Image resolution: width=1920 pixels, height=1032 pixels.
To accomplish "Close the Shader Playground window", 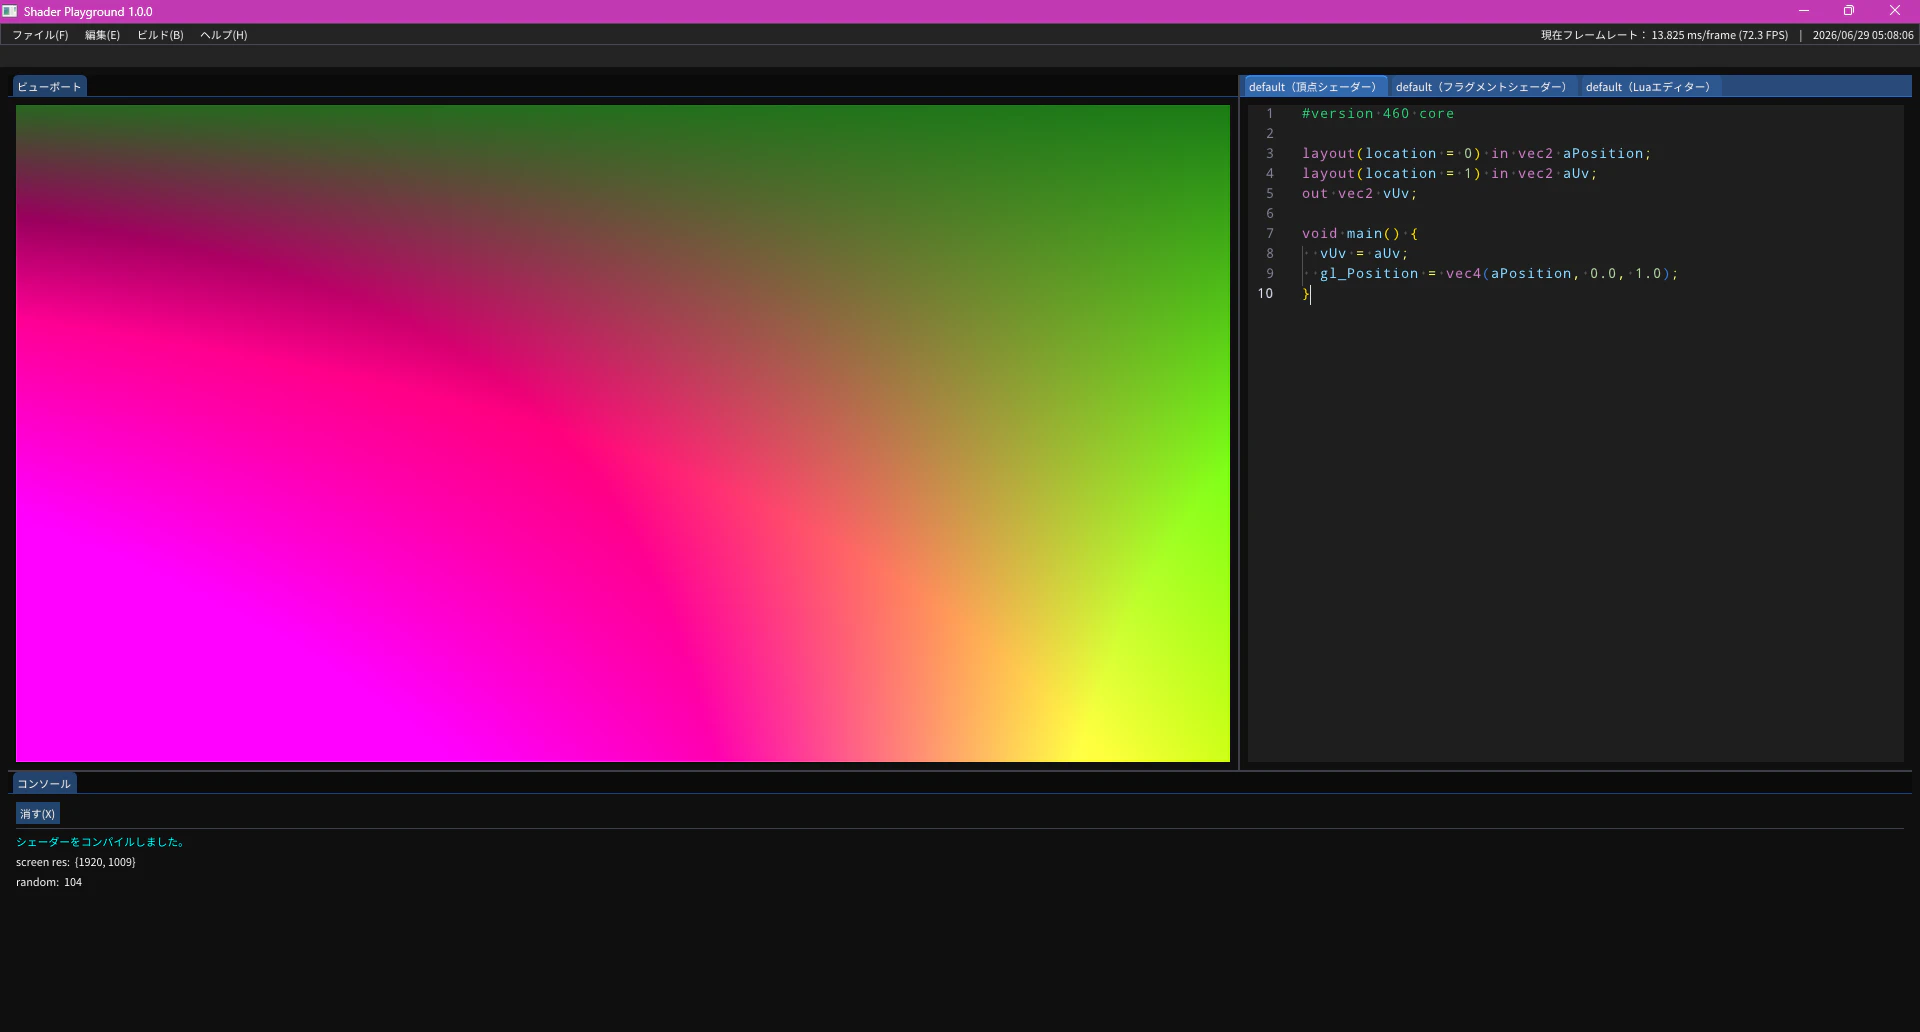I will (x=1895, y=11).
